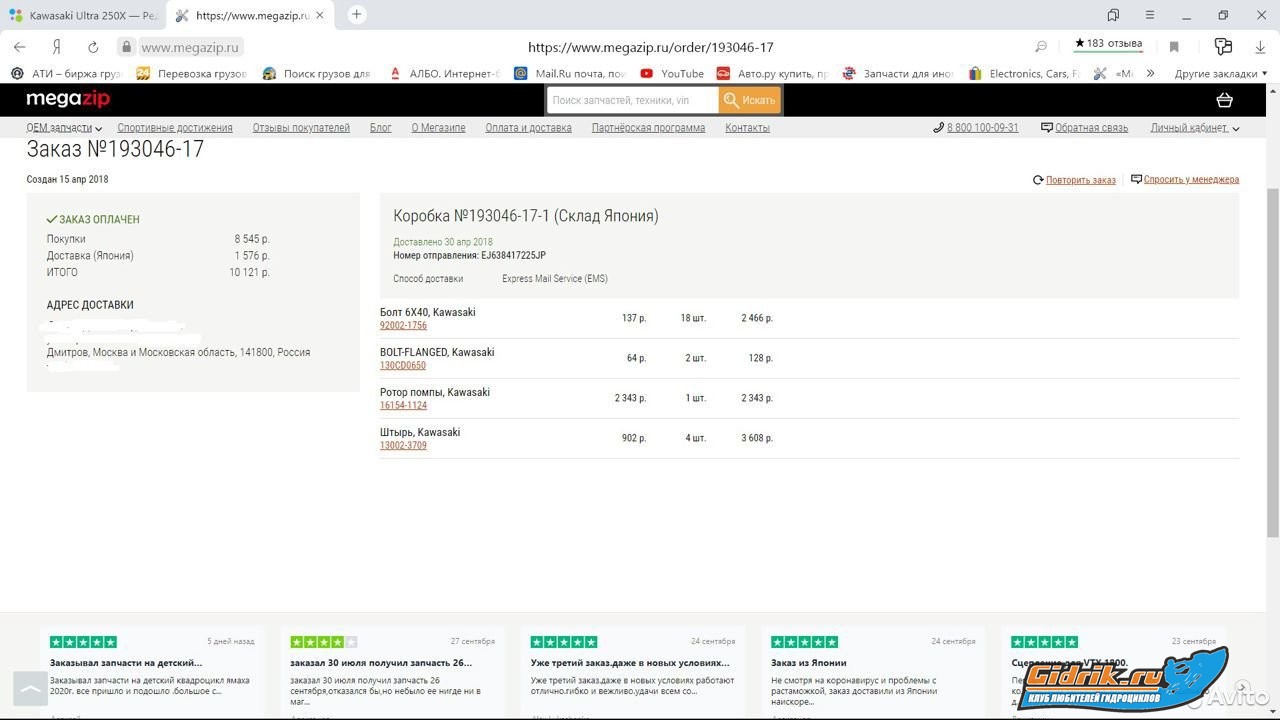The height and width of the screenshot is (720, 1280).
Task: Reload the page with refresh icon
Action: coord(93,47)
